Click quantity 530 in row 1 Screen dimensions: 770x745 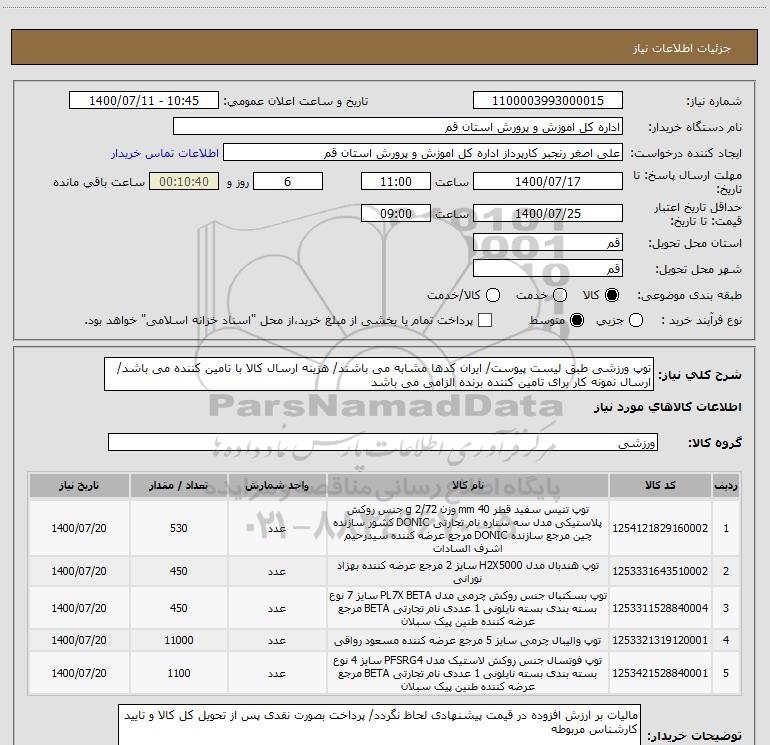pos(179,528)
